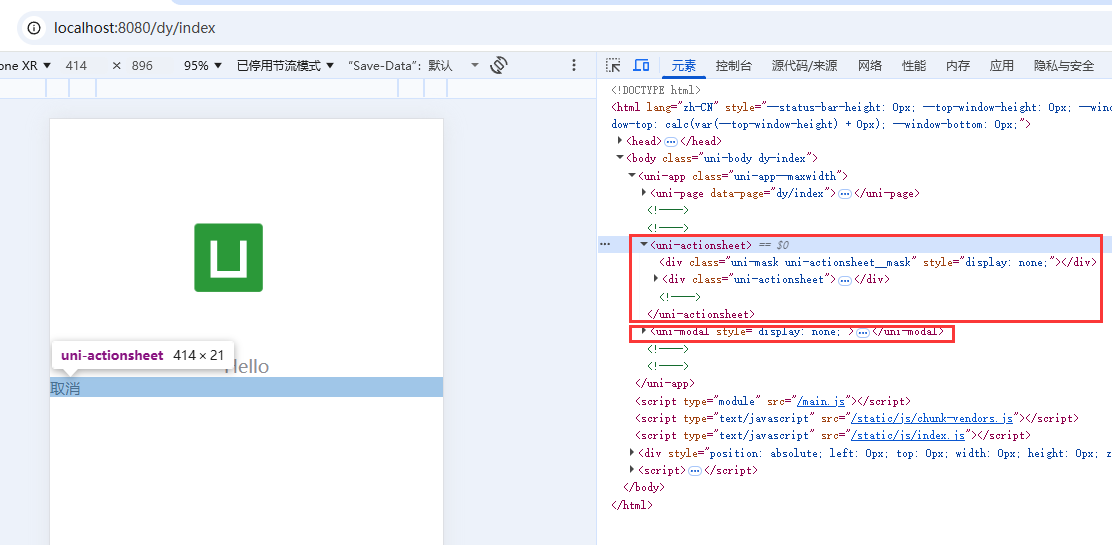Screen dimensions: 1112x545
Task: Open the /static/js/chunk-vendors.js script link
Action: (x=931, y=418)
